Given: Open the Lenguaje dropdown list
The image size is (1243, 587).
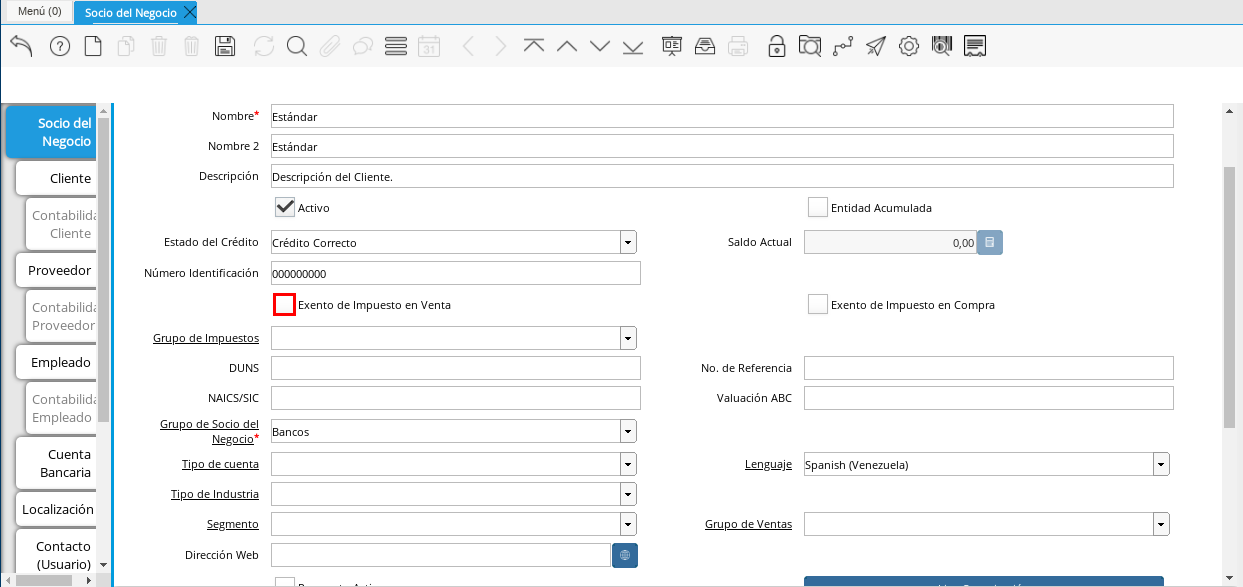Looking at the screenshot, I should click(x=1160, y=464).
